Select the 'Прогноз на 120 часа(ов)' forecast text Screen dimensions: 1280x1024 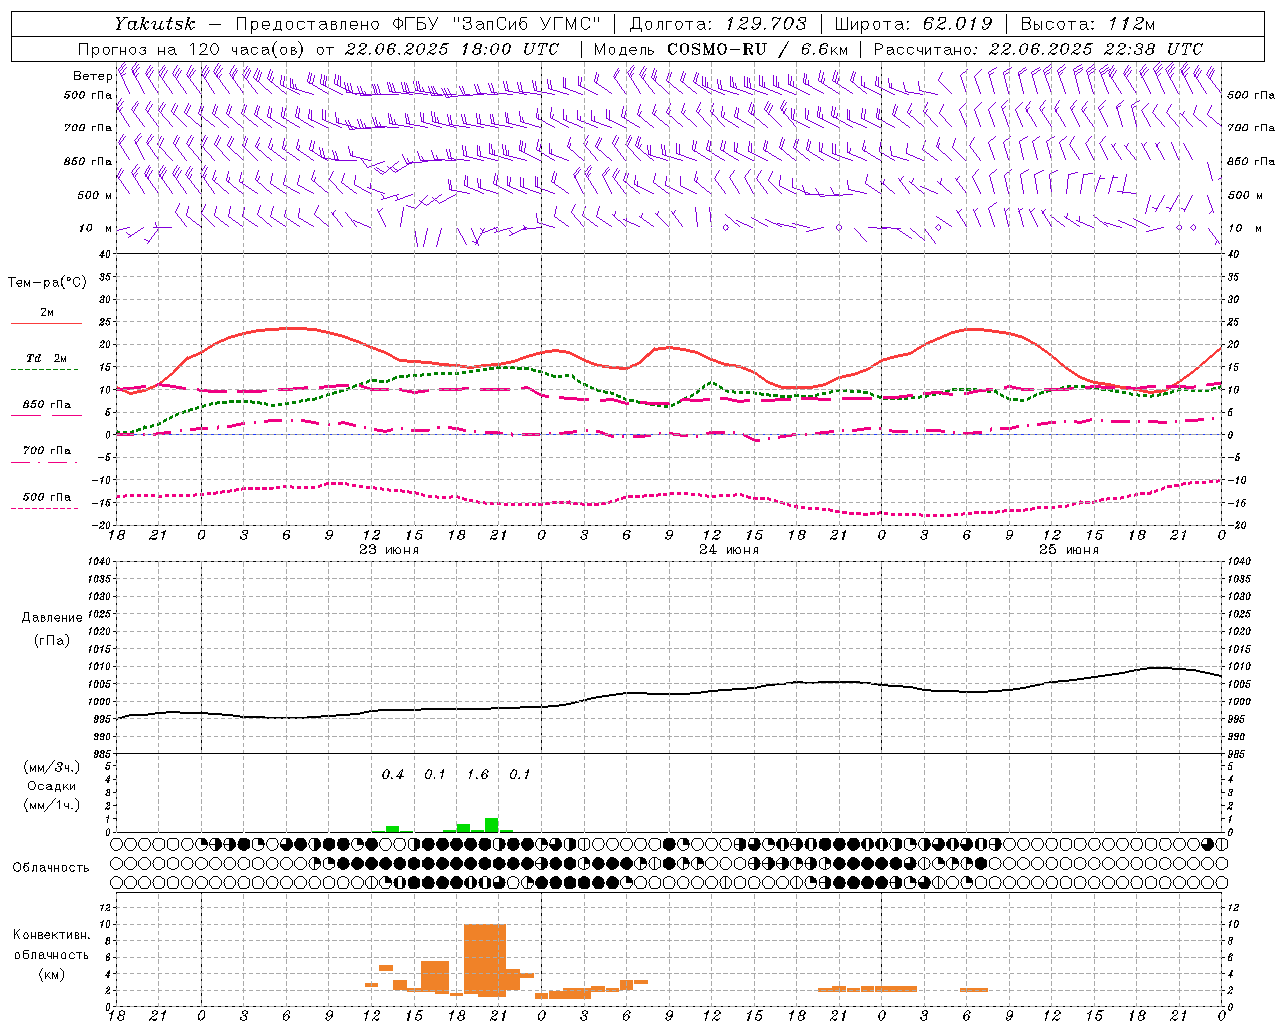coord(191,49)
